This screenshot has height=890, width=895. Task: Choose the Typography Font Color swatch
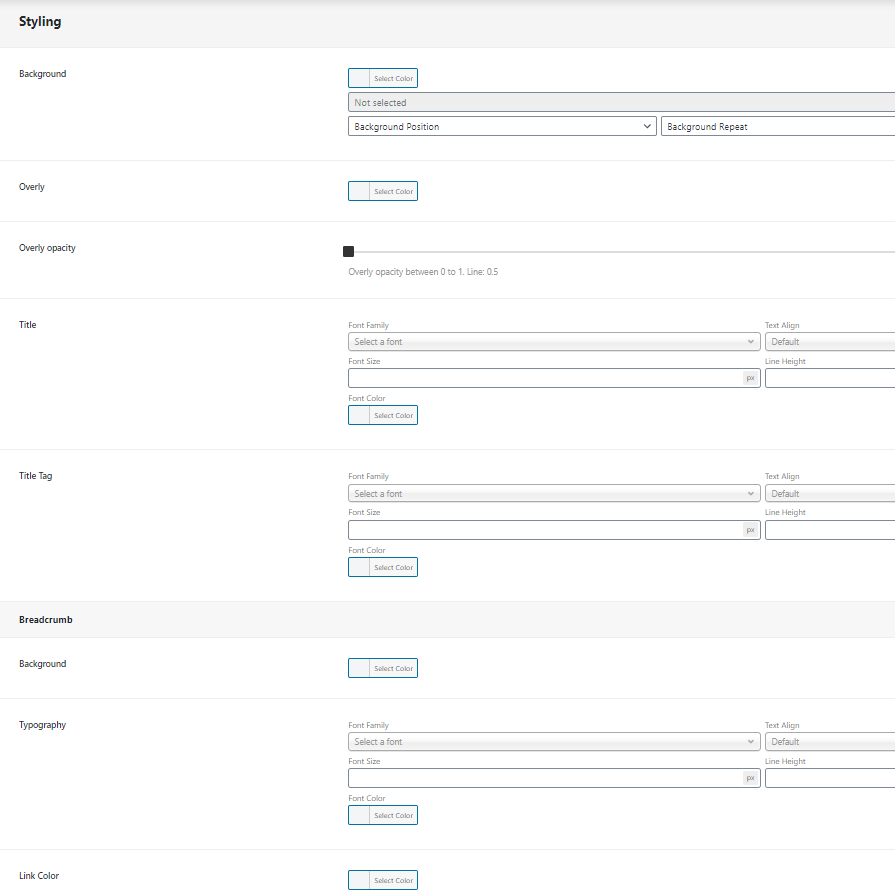(x=383, y=815)
